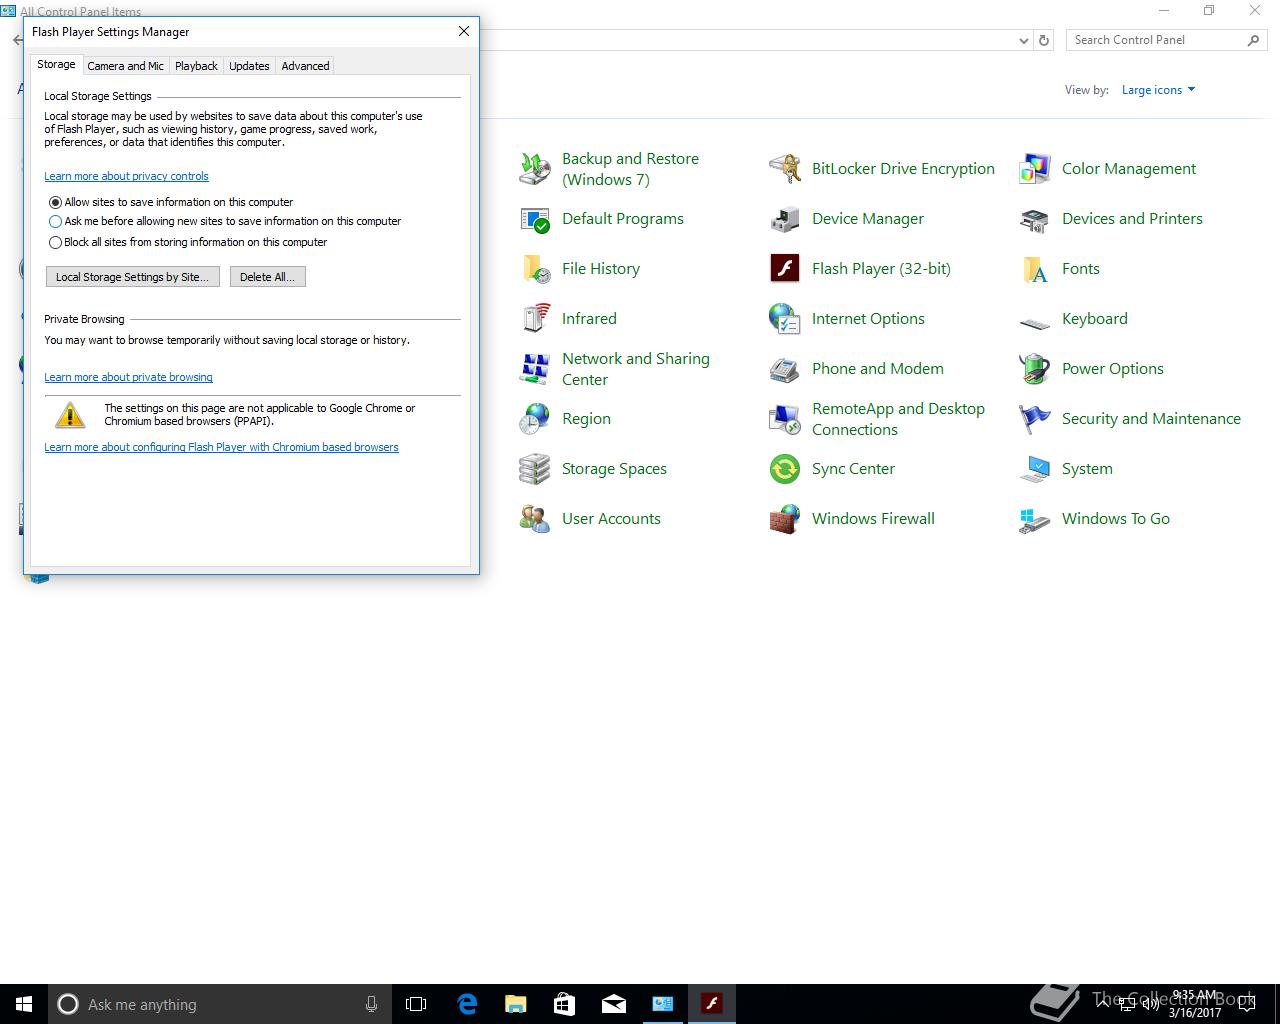The image size is (1280, 1024).
Task: Click the search magnifier icon in Control Panel
Action: (x=1253, y=40)
